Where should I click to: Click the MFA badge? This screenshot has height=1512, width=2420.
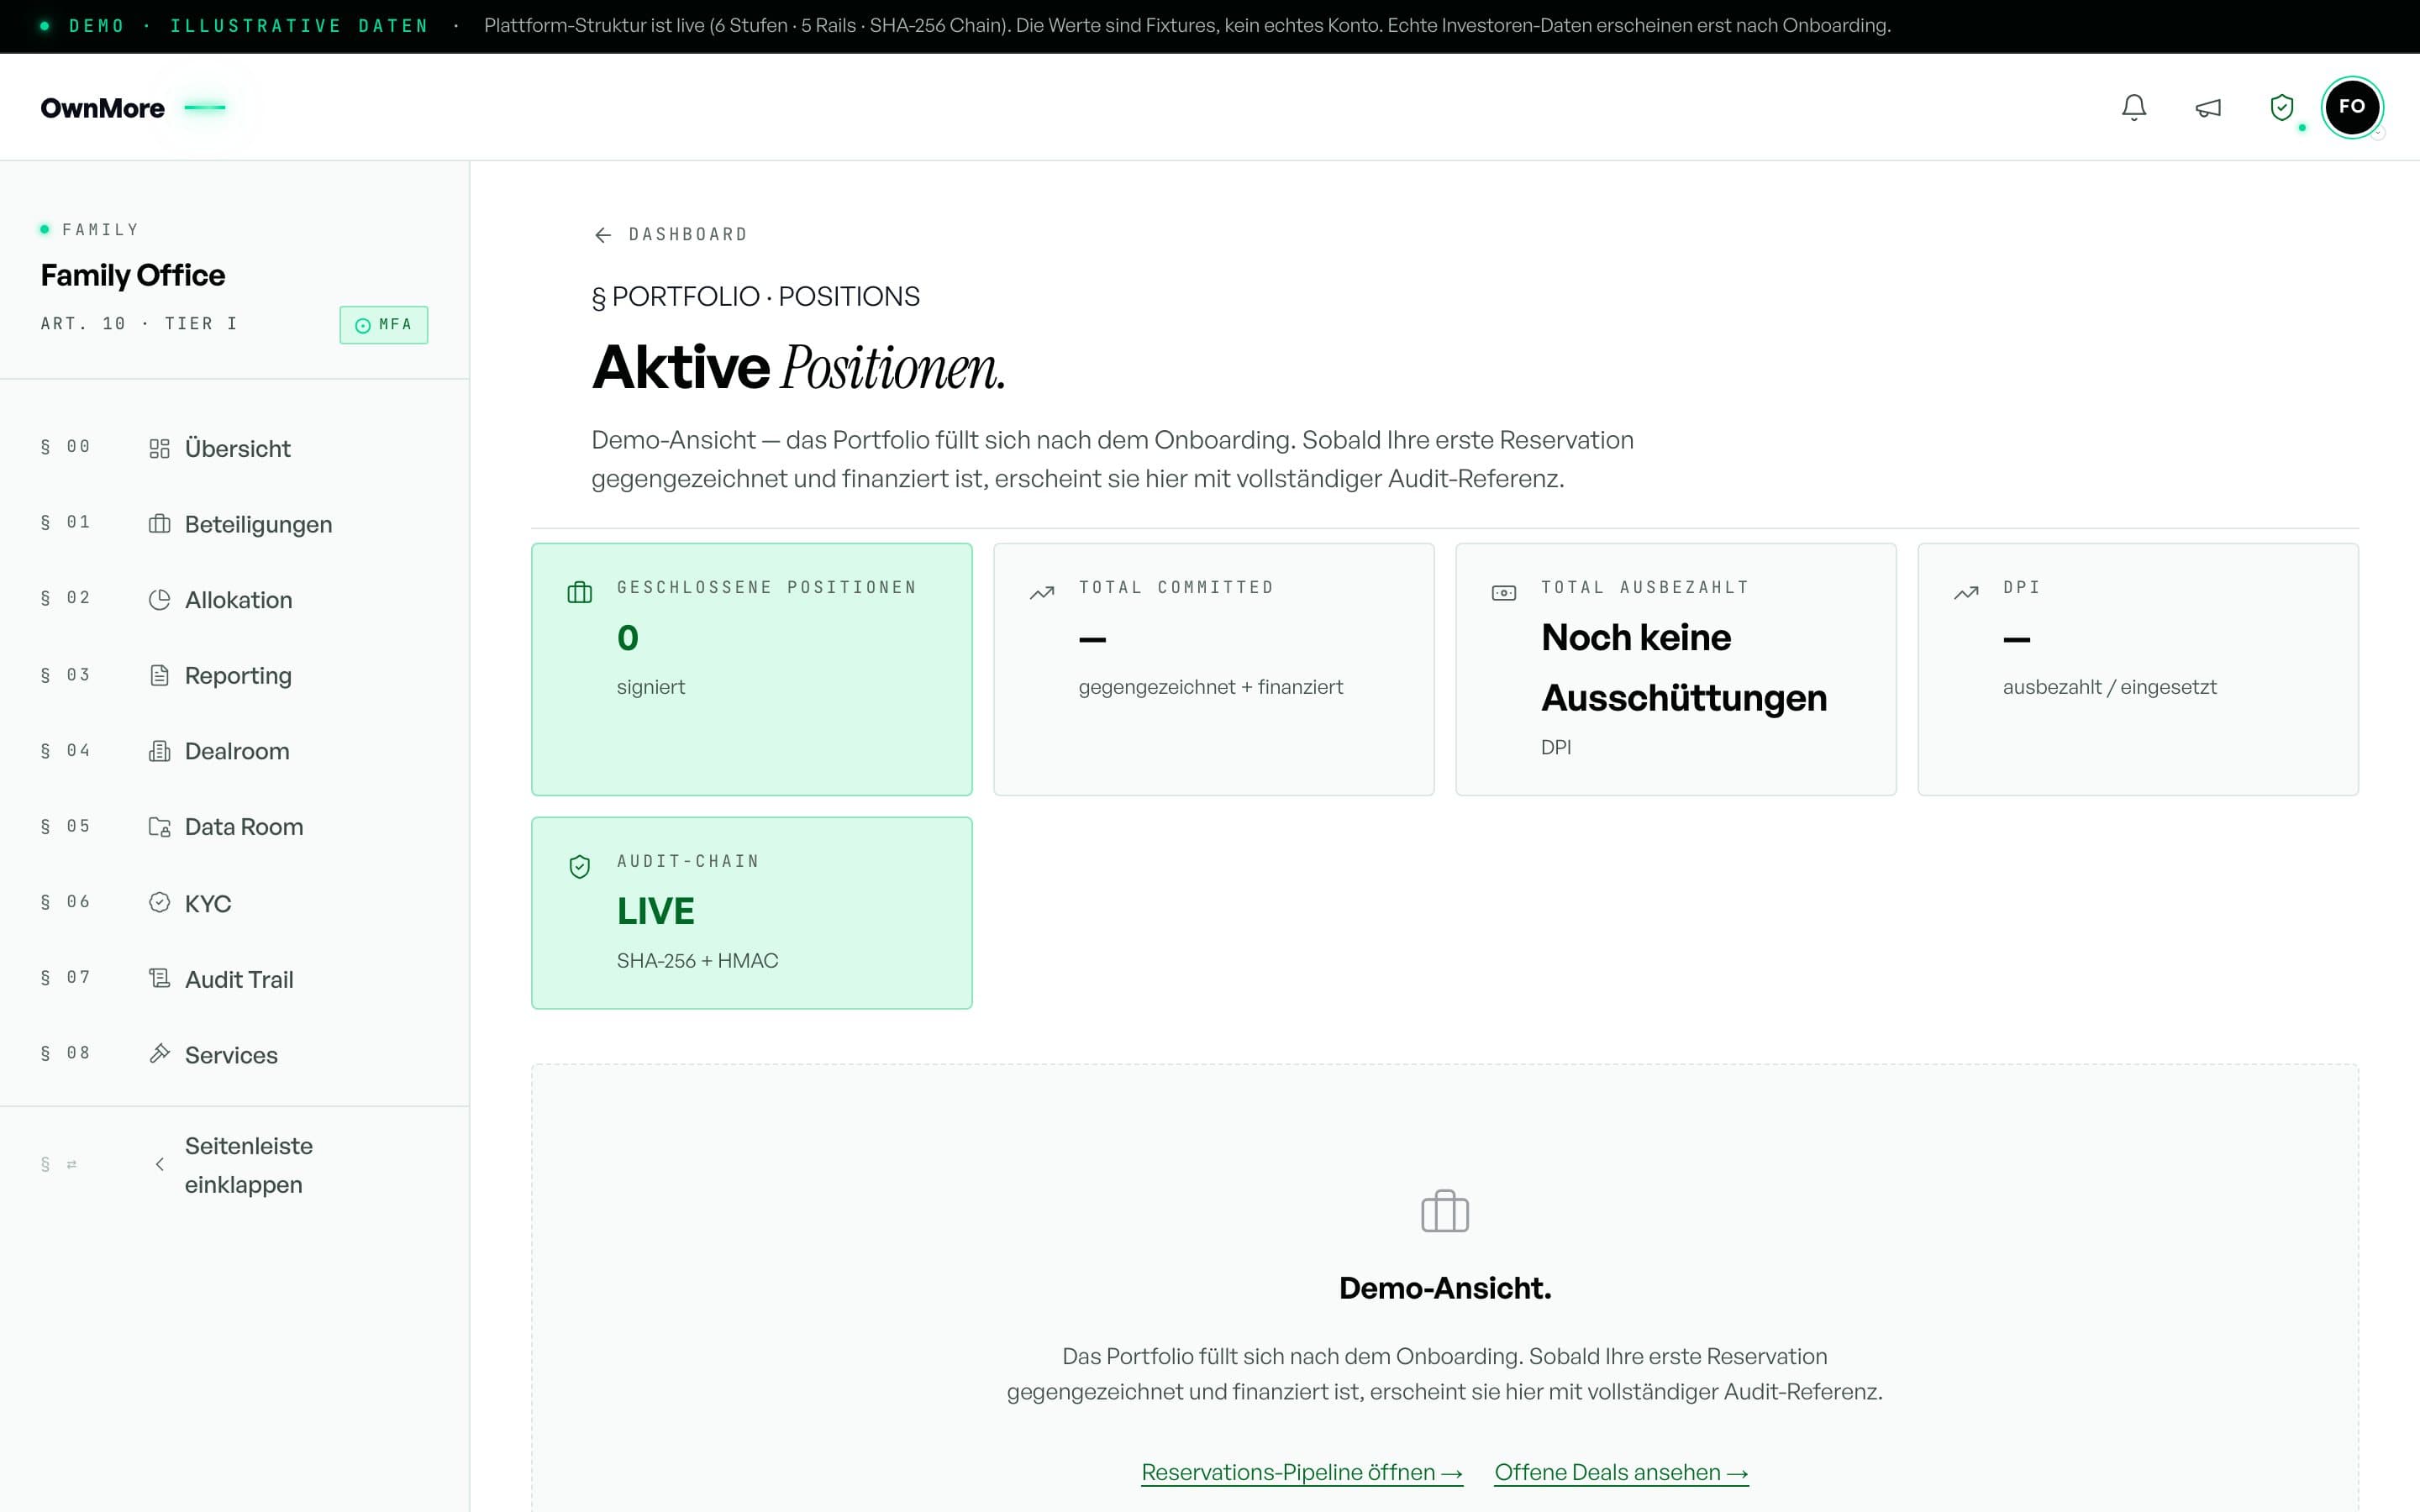(384, 325)
